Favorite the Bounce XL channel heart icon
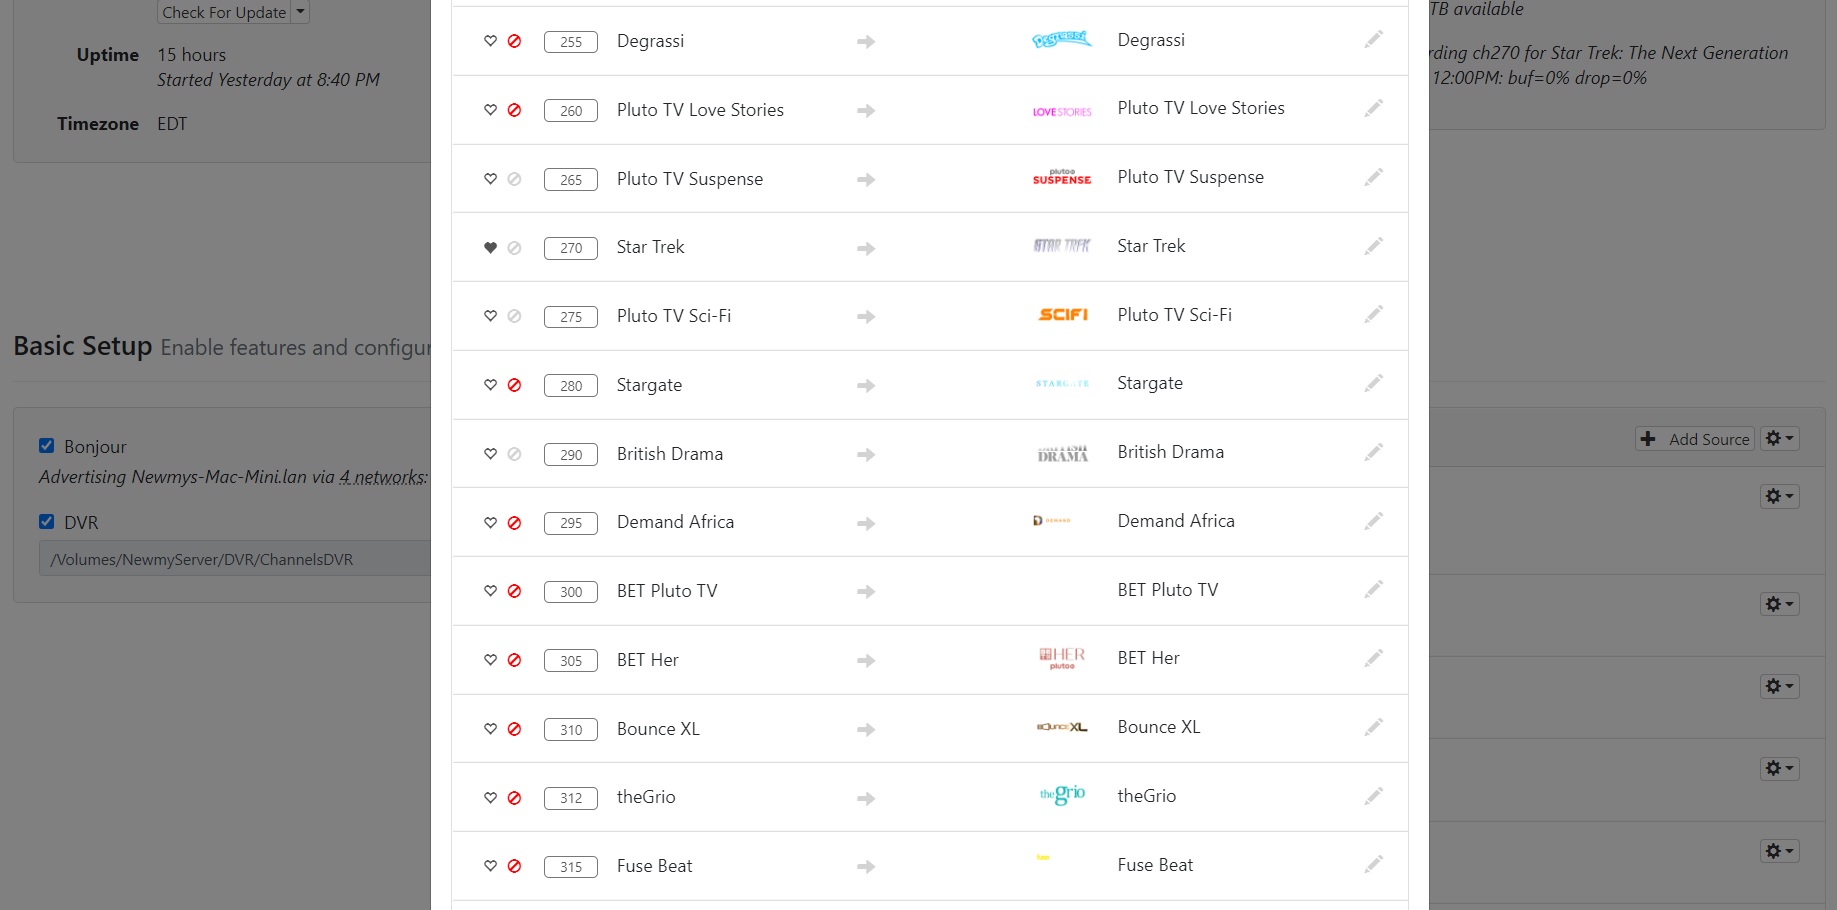 (x=490, y=729)
